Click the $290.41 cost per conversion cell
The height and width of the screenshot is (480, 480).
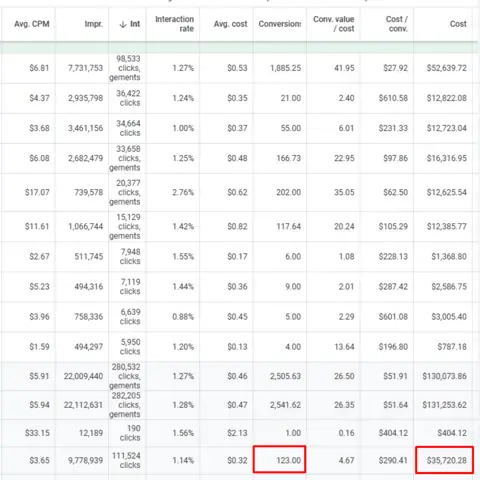tap(393, 460)
